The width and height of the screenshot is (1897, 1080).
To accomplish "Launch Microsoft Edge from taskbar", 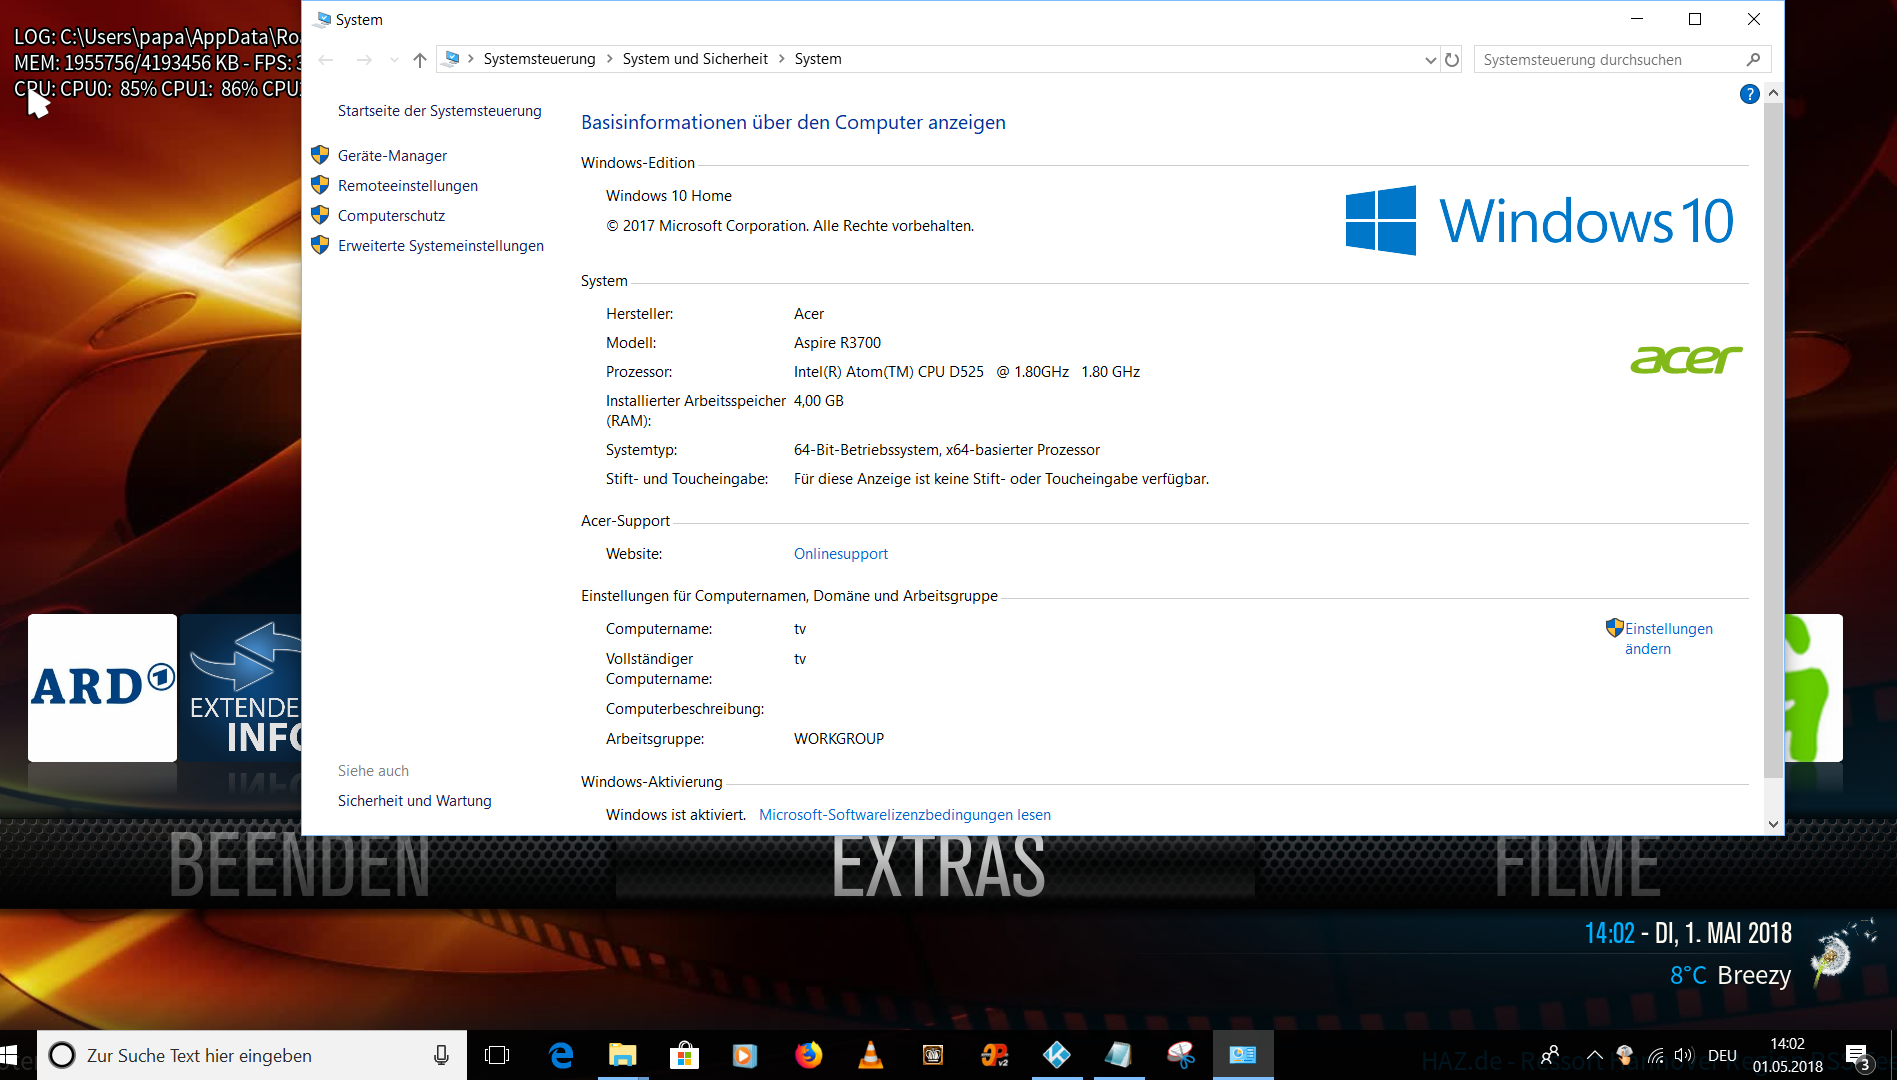I will 561,1055.
